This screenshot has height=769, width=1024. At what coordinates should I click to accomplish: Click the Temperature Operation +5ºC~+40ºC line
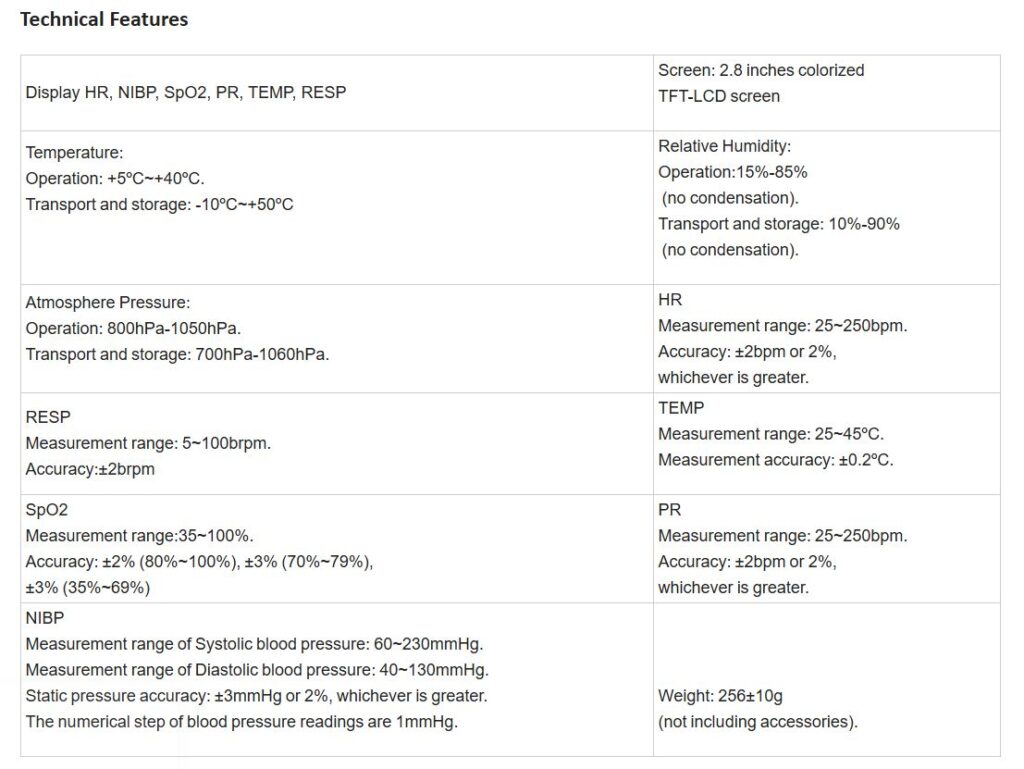(115, 178)
